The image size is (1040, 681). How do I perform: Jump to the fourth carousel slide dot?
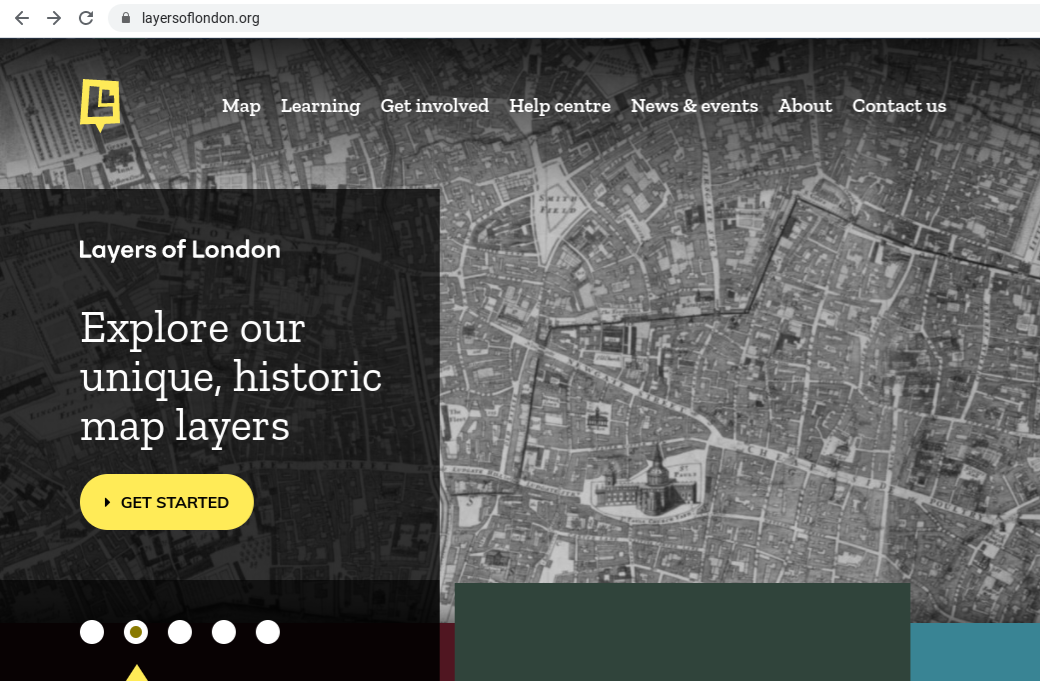coord(224,632)
